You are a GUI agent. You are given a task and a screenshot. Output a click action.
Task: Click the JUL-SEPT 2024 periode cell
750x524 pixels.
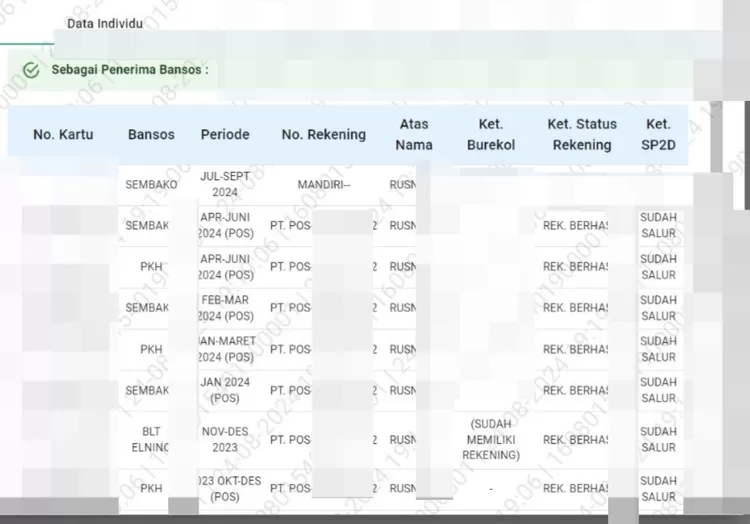pos(226,184)
